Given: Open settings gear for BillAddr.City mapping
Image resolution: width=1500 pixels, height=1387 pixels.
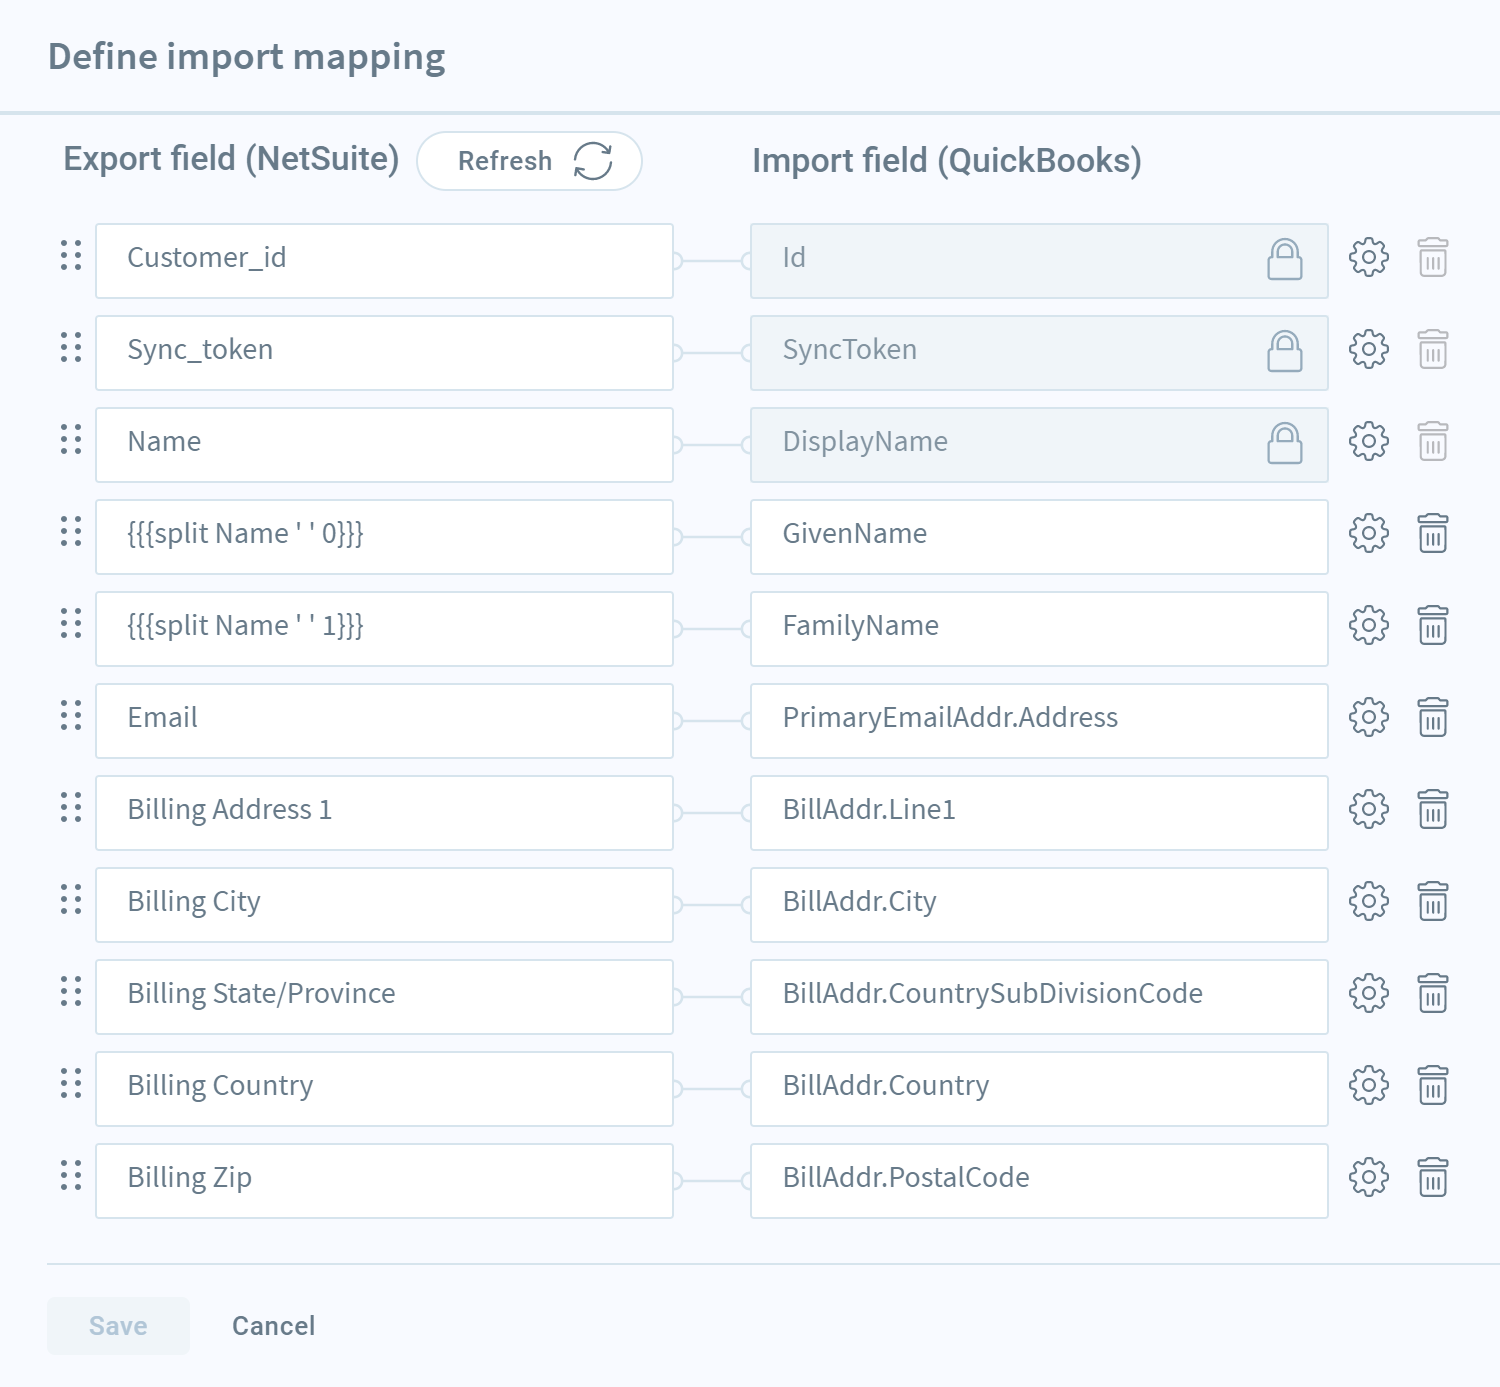Looking at the screenshot, I should tap(1369, 902).
